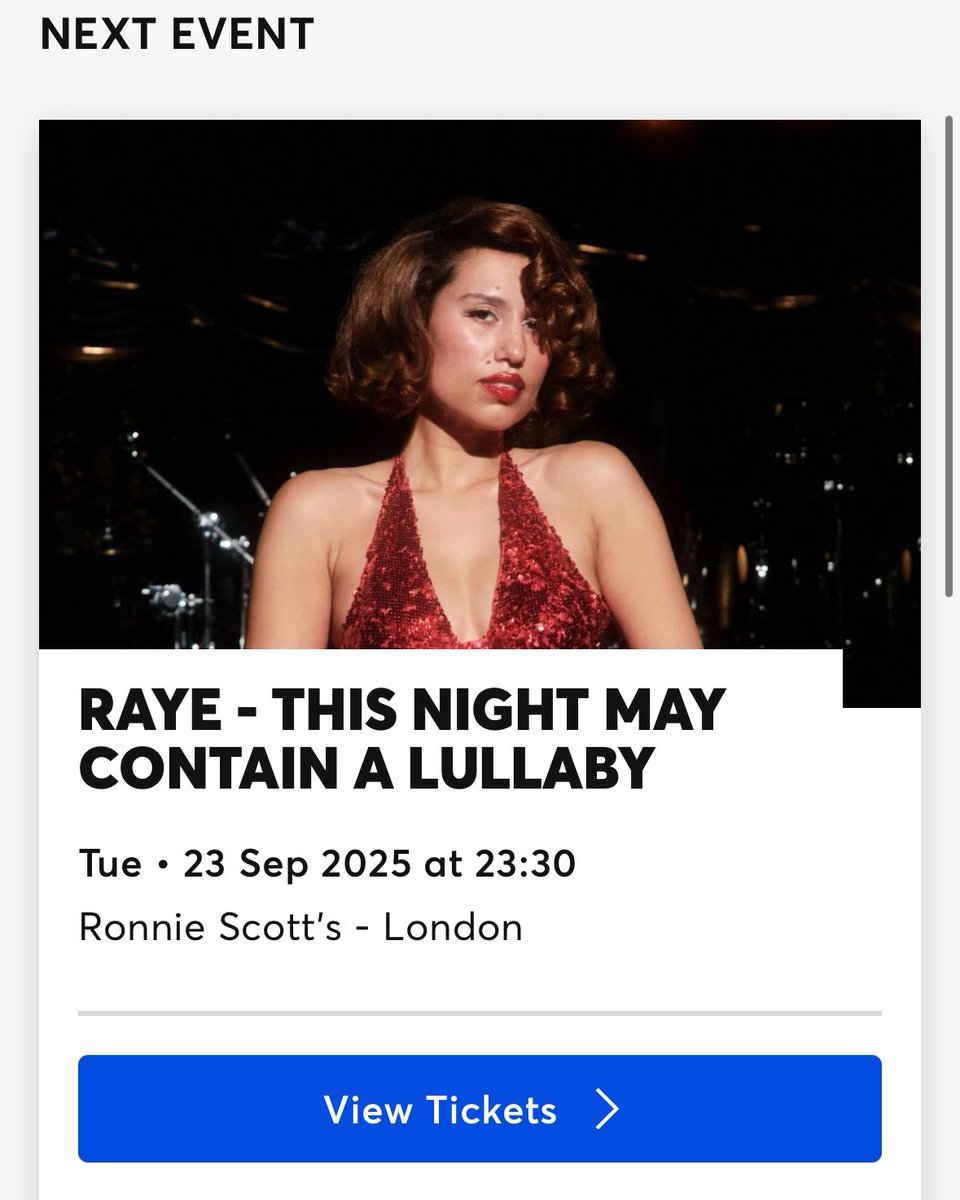Click the blue View Tickets button
The height and width of the screenshot is (1200, 960).
pyautogui.click(x=480, y=1109)
